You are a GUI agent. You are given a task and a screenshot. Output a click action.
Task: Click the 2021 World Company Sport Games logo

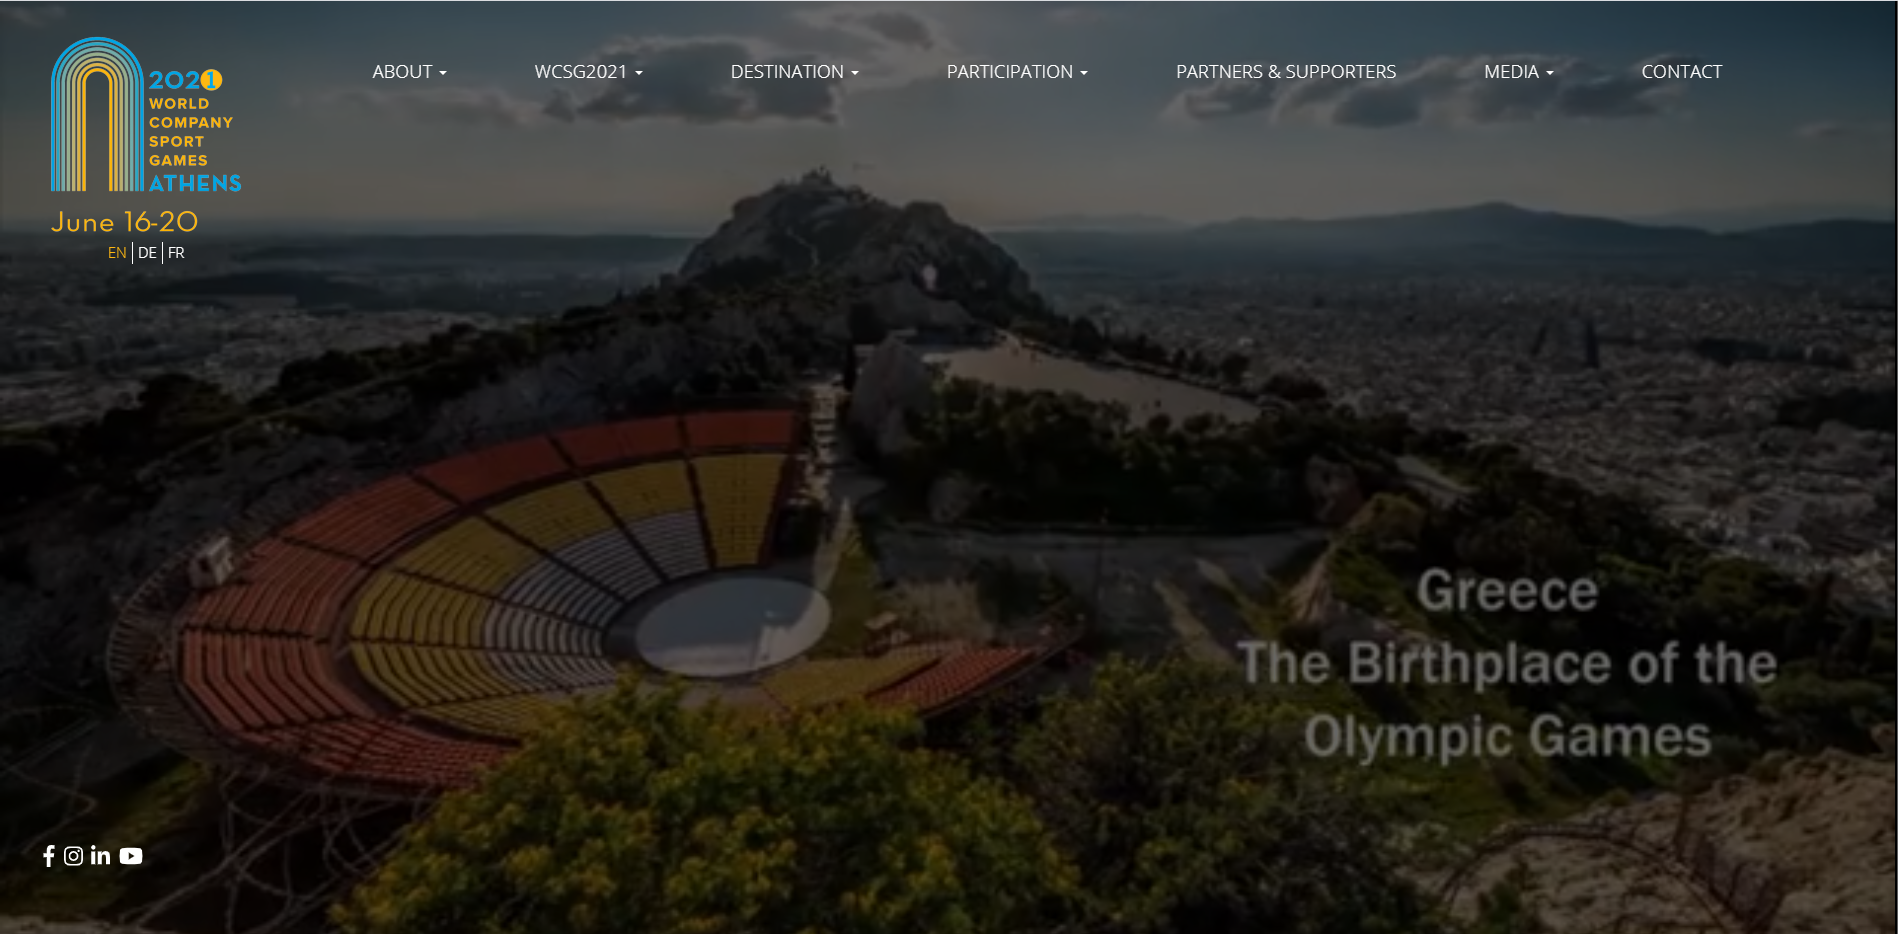pyautogui.click(x=146, y=115)
